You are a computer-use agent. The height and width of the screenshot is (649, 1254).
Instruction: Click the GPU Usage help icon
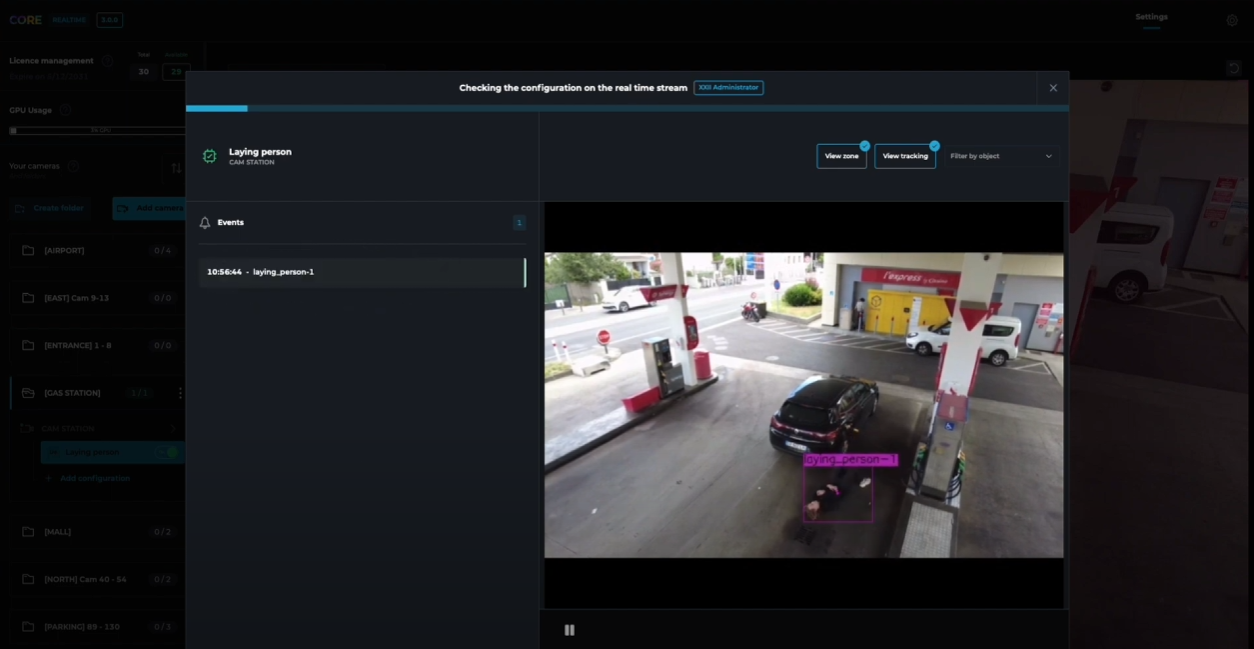tap(65, 110)
